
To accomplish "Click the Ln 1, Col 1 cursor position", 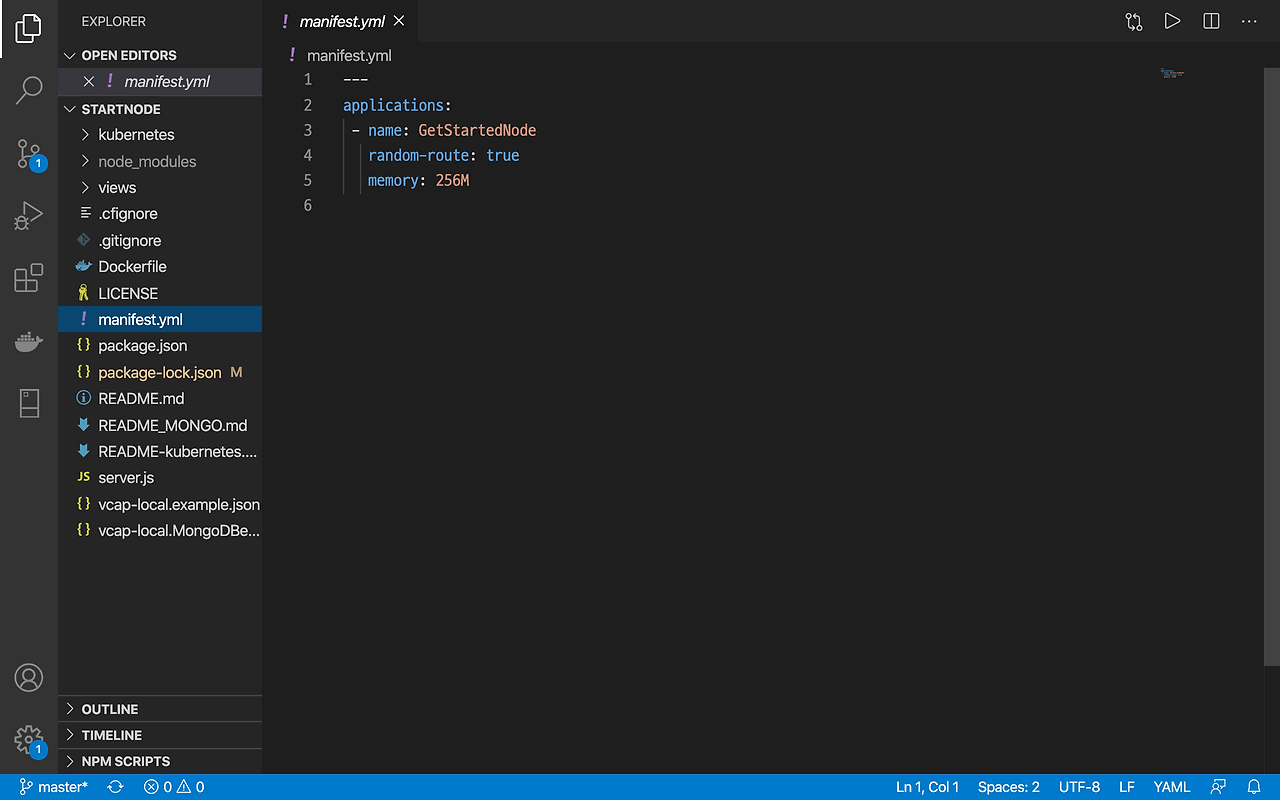I will tap(928, 787).
